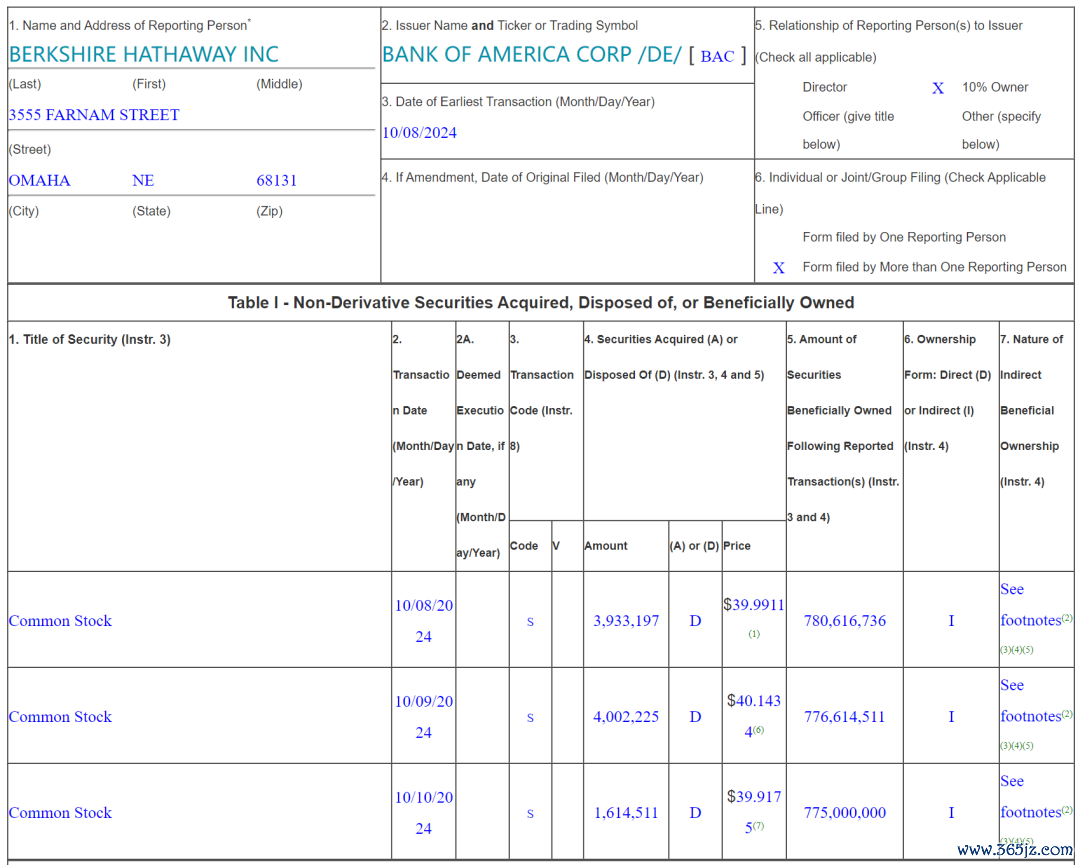Select transaction date 10/09/2024 in table
Screen dimensions: 1080x865
424,717
